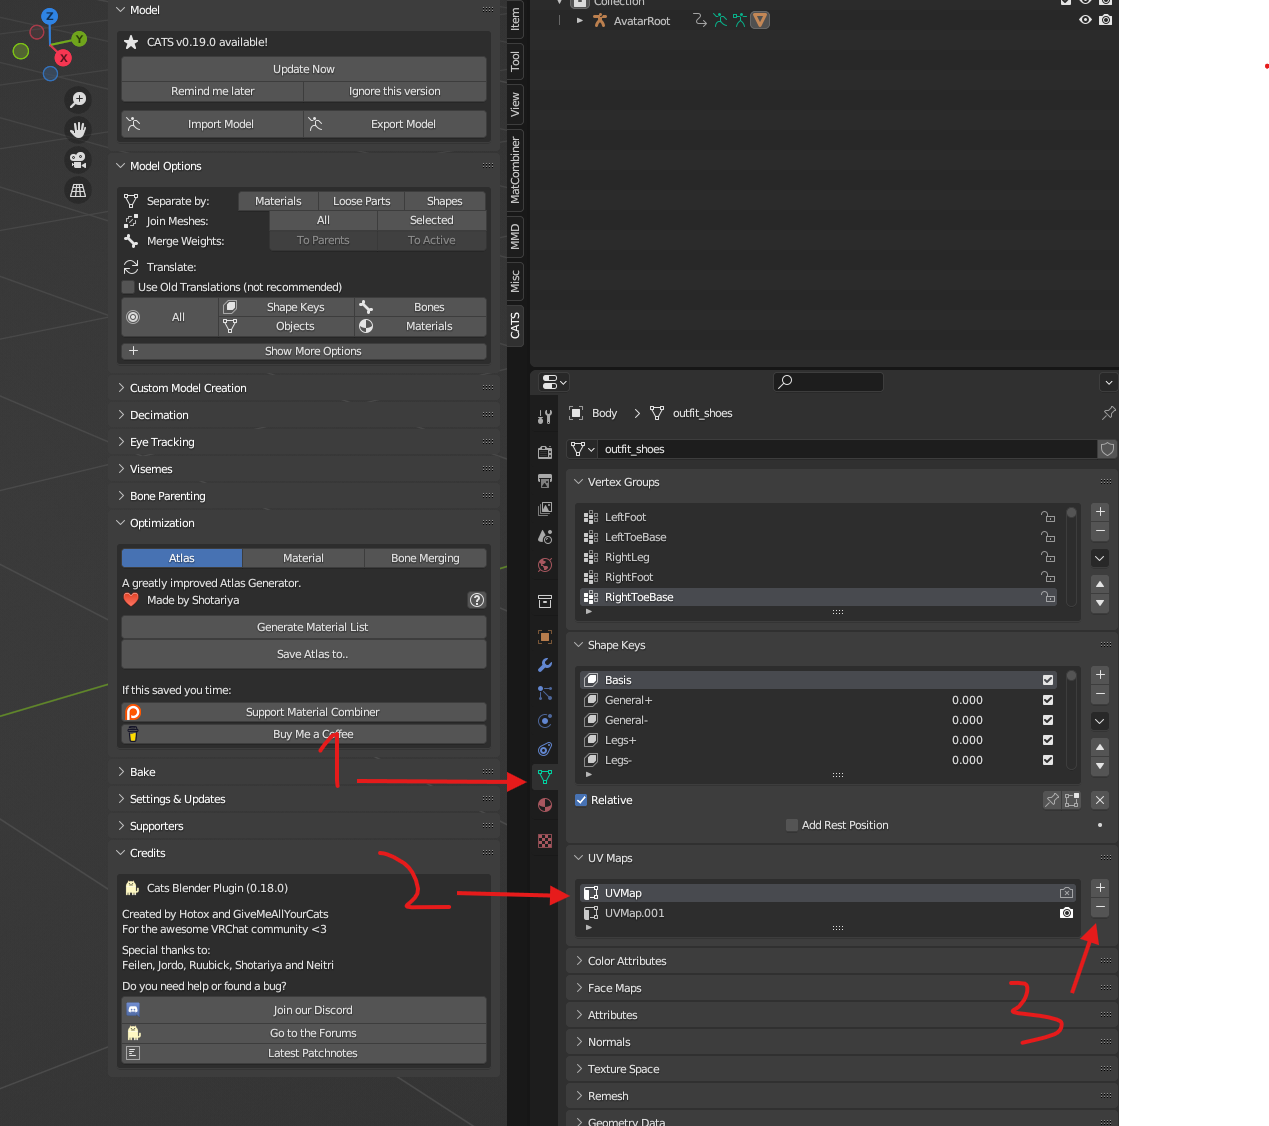
Task: Click the viewport zoom magnifier icon
Action: (78, 100)
